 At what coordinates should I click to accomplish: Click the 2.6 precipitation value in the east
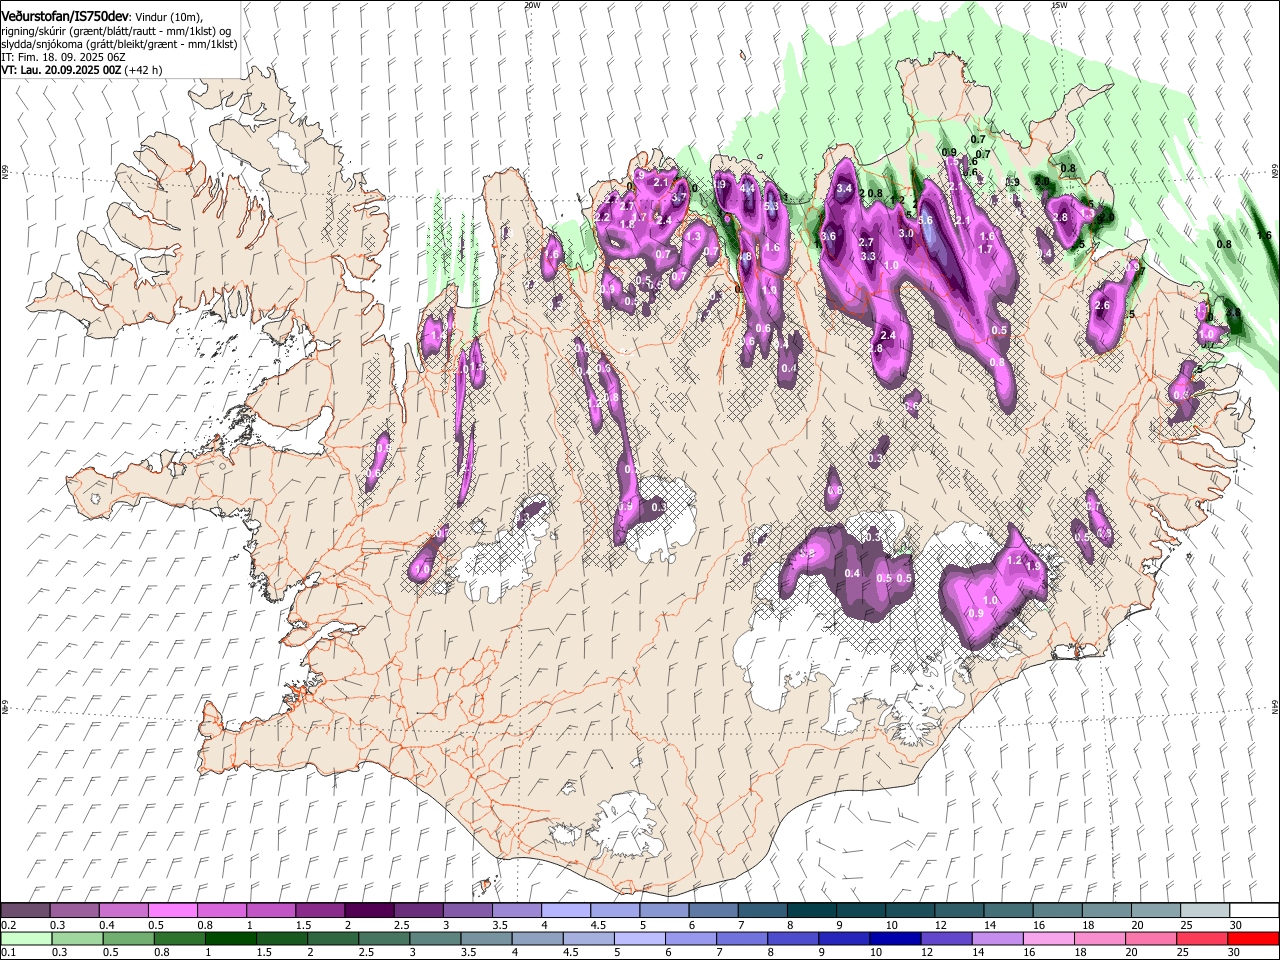[x=1102, y=306]
